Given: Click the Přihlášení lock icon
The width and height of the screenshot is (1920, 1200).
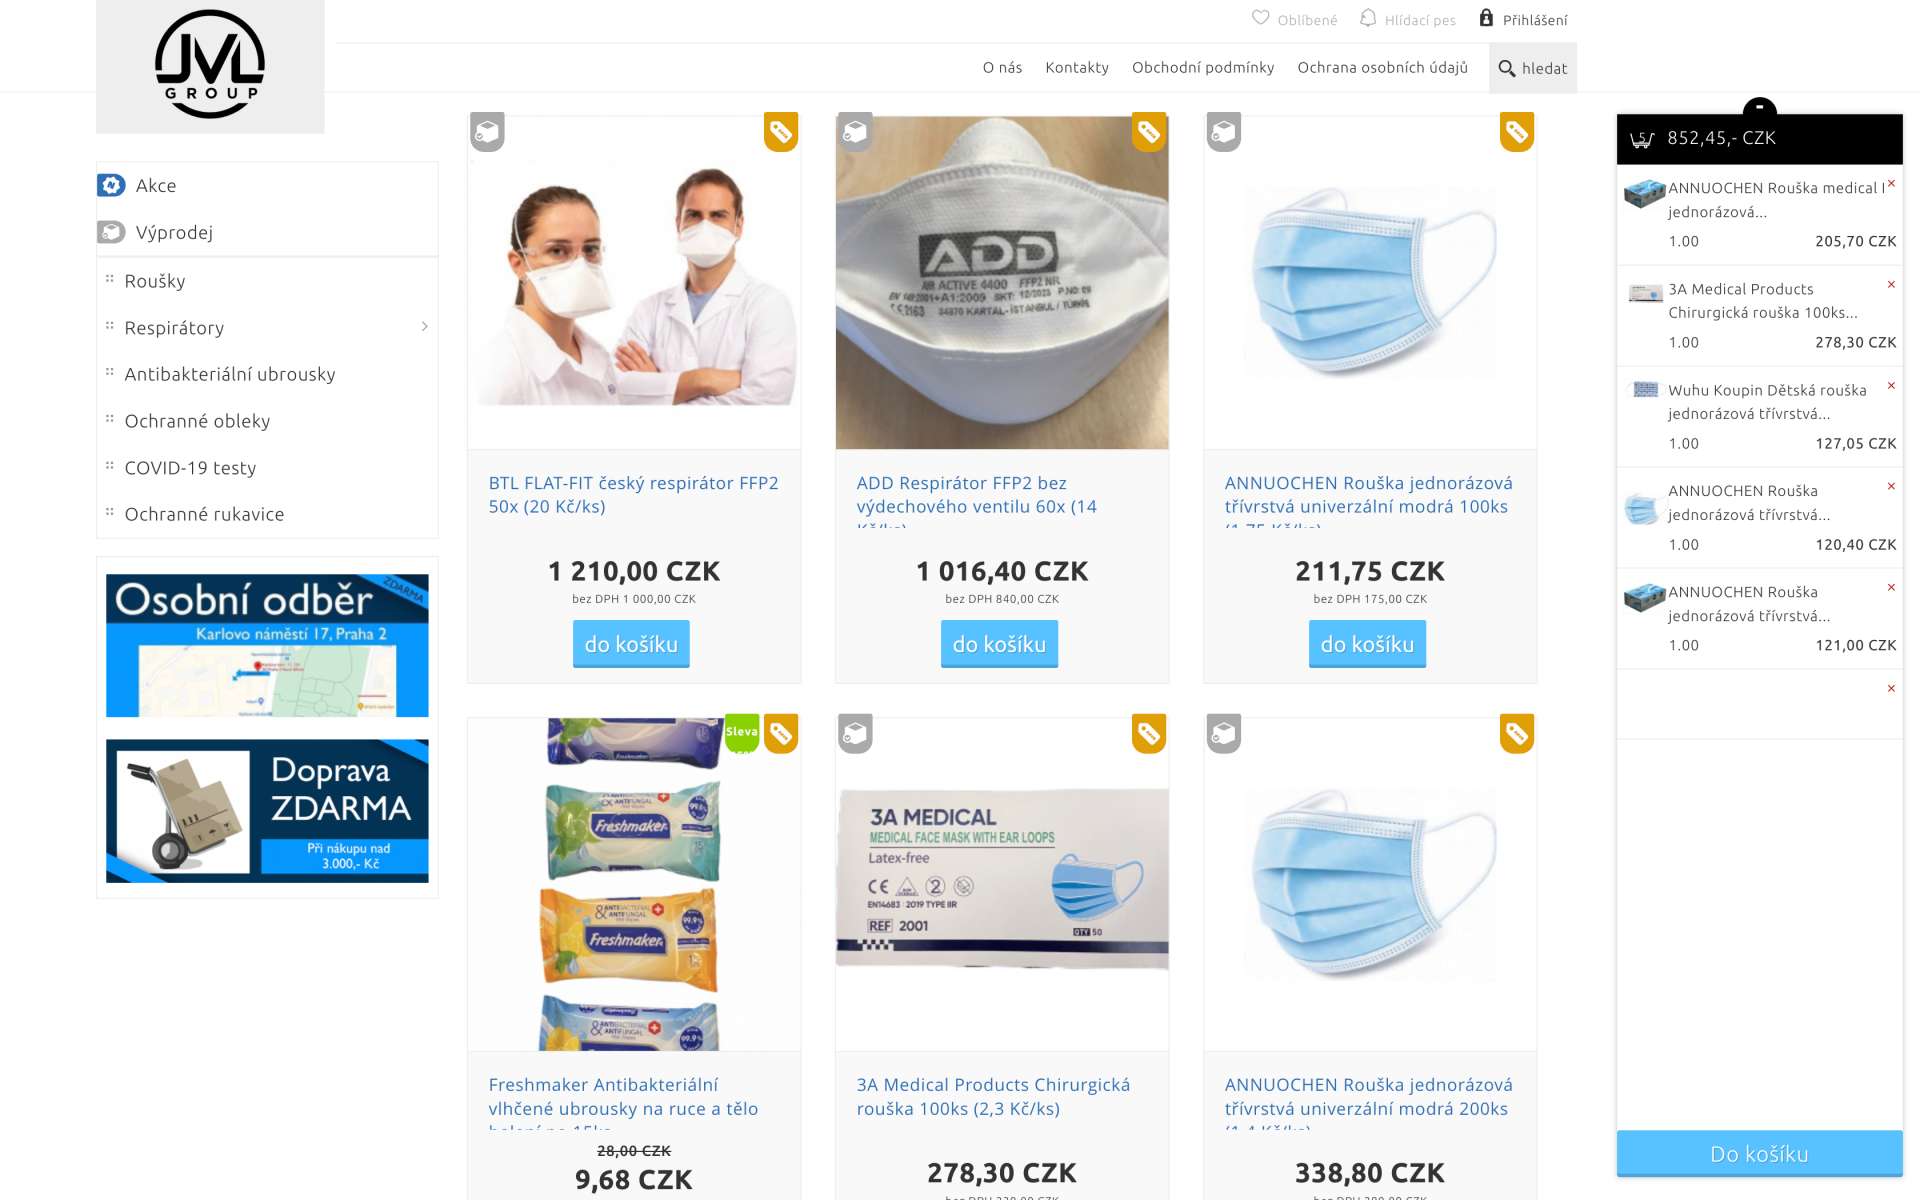Looking at the screenshot, I should 1486,18.
